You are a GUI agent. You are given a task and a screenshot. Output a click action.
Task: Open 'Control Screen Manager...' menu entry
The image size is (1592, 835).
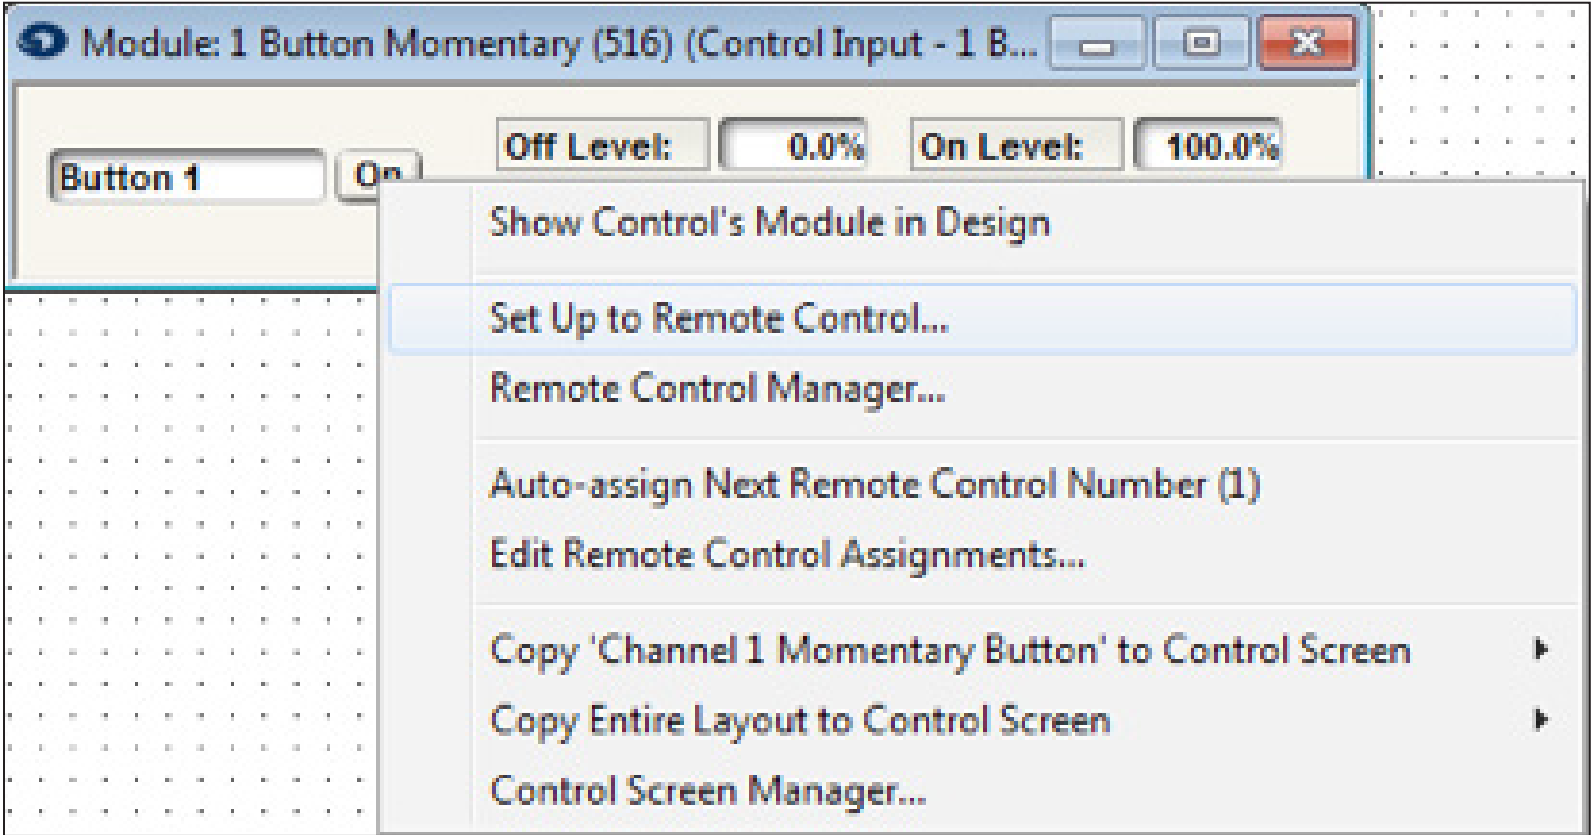pyautogui.click(x=707, y=791)
